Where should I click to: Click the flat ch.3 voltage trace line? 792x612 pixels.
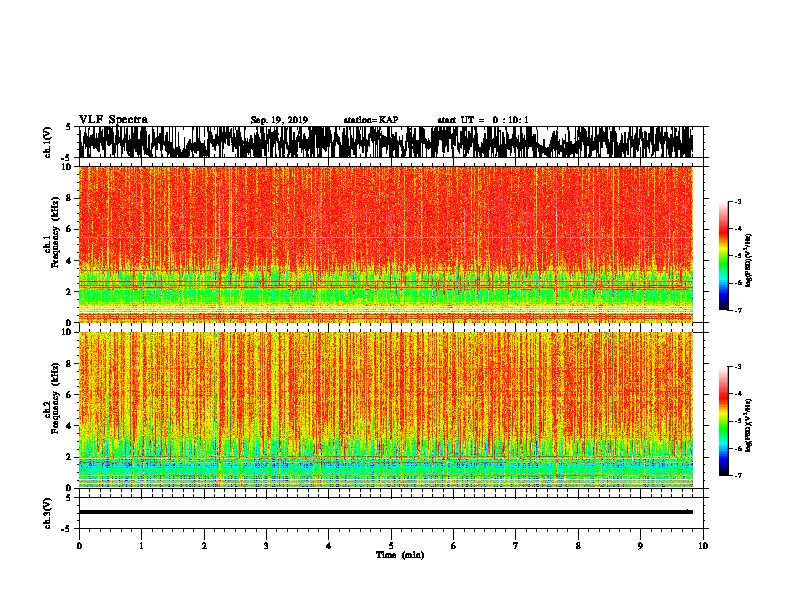click(385, 512)
